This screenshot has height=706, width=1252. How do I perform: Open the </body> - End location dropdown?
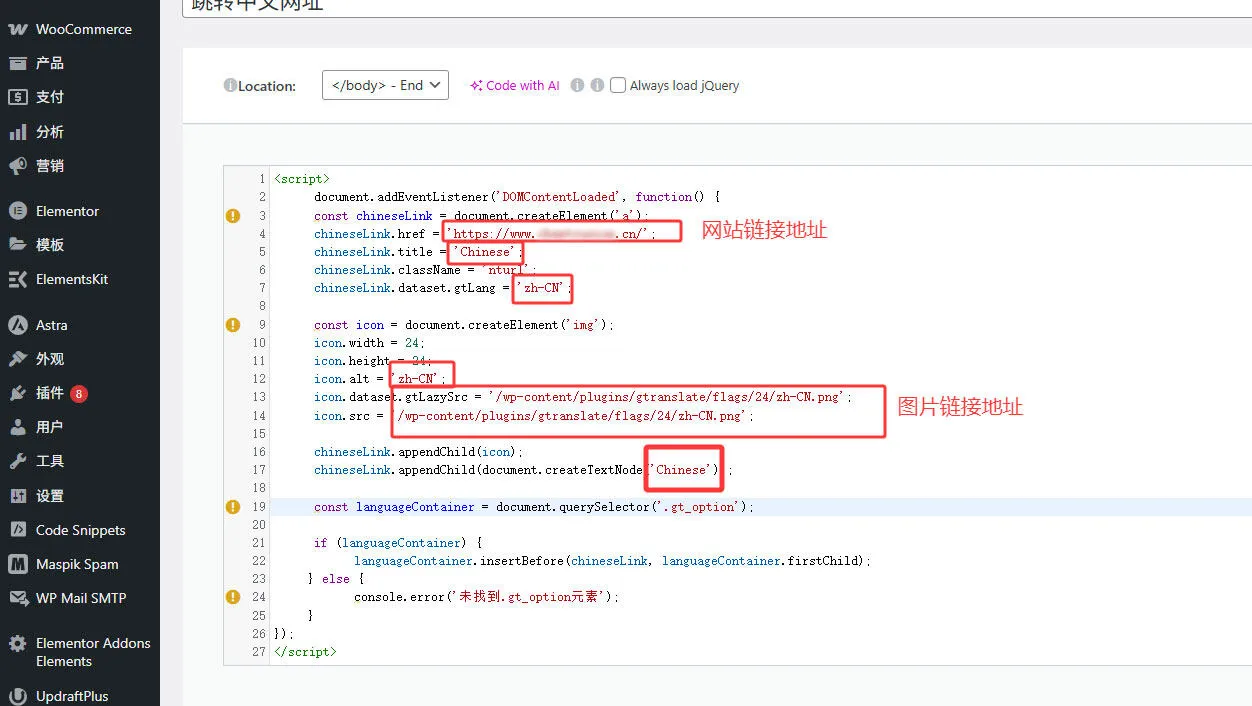tap(385, 85)
